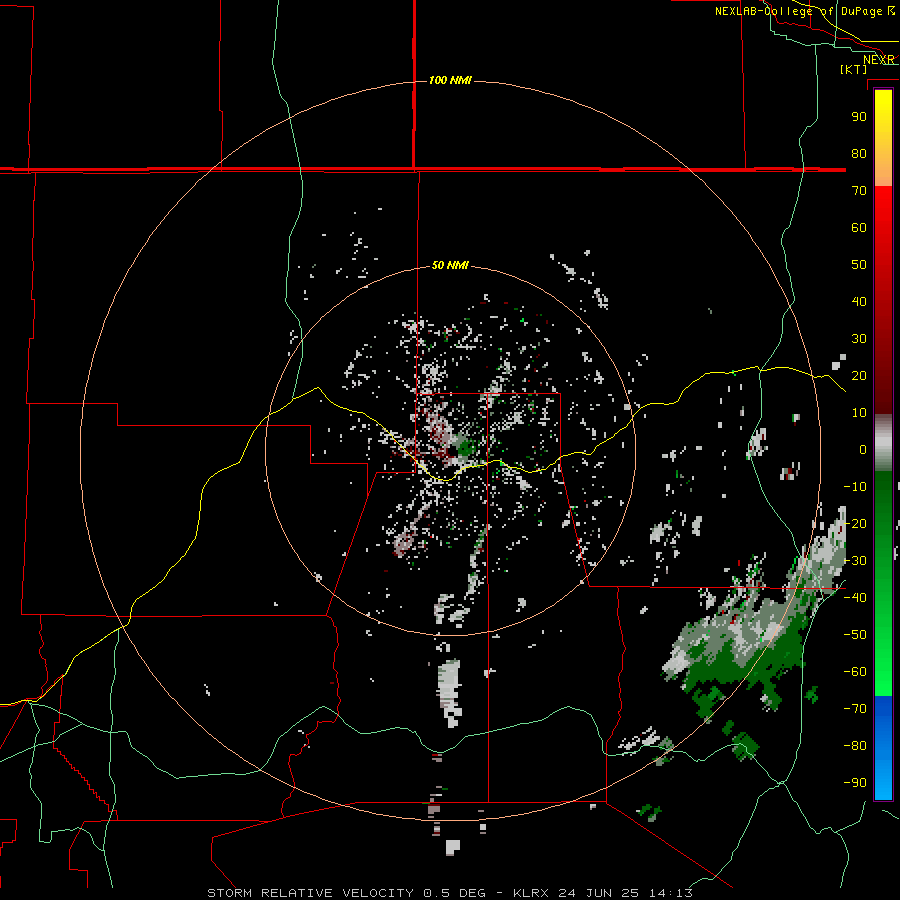
Task: Click the [KT] units label
Action: pyautogui.click(x=854, y=69)
